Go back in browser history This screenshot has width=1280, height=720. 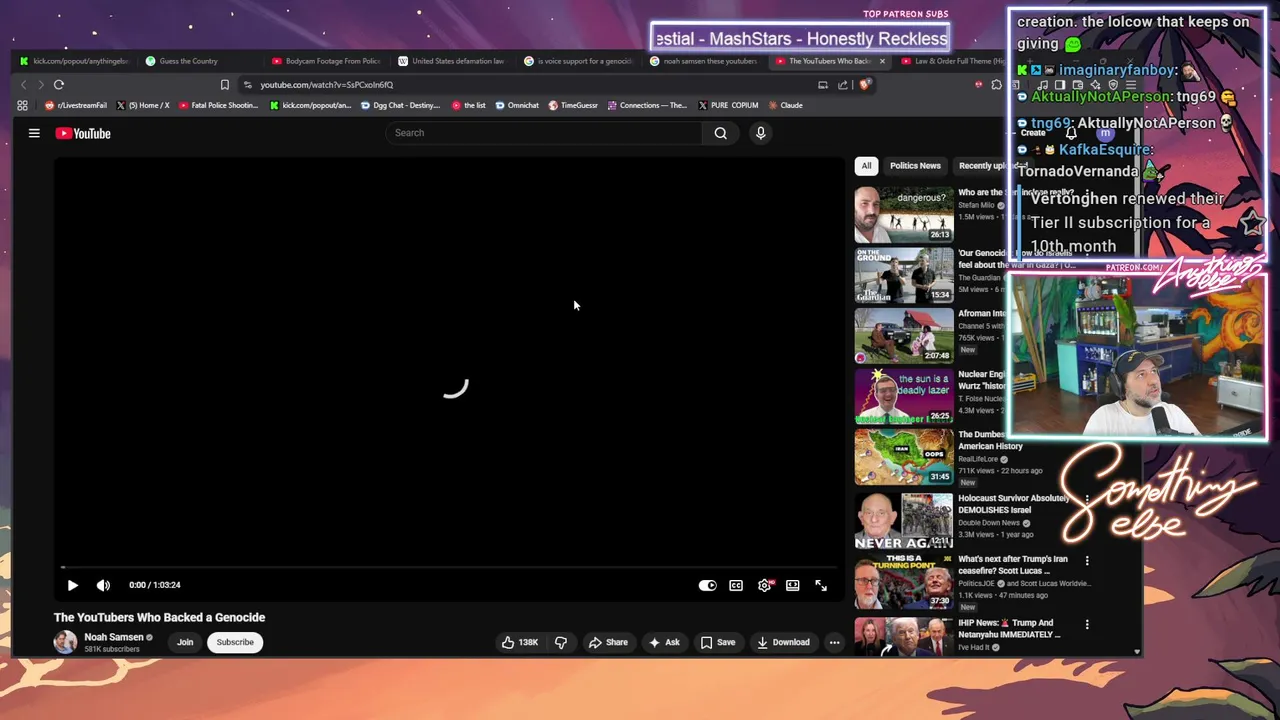click(24, 85)
